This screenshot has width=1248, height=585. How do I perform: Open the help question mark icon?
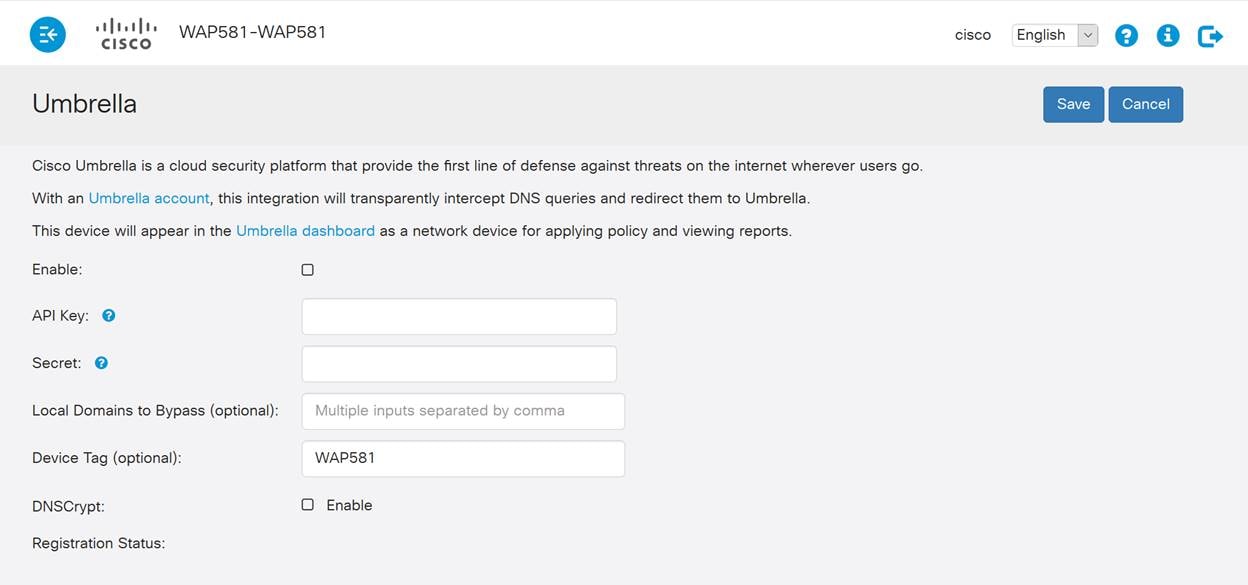[1126, 36]
